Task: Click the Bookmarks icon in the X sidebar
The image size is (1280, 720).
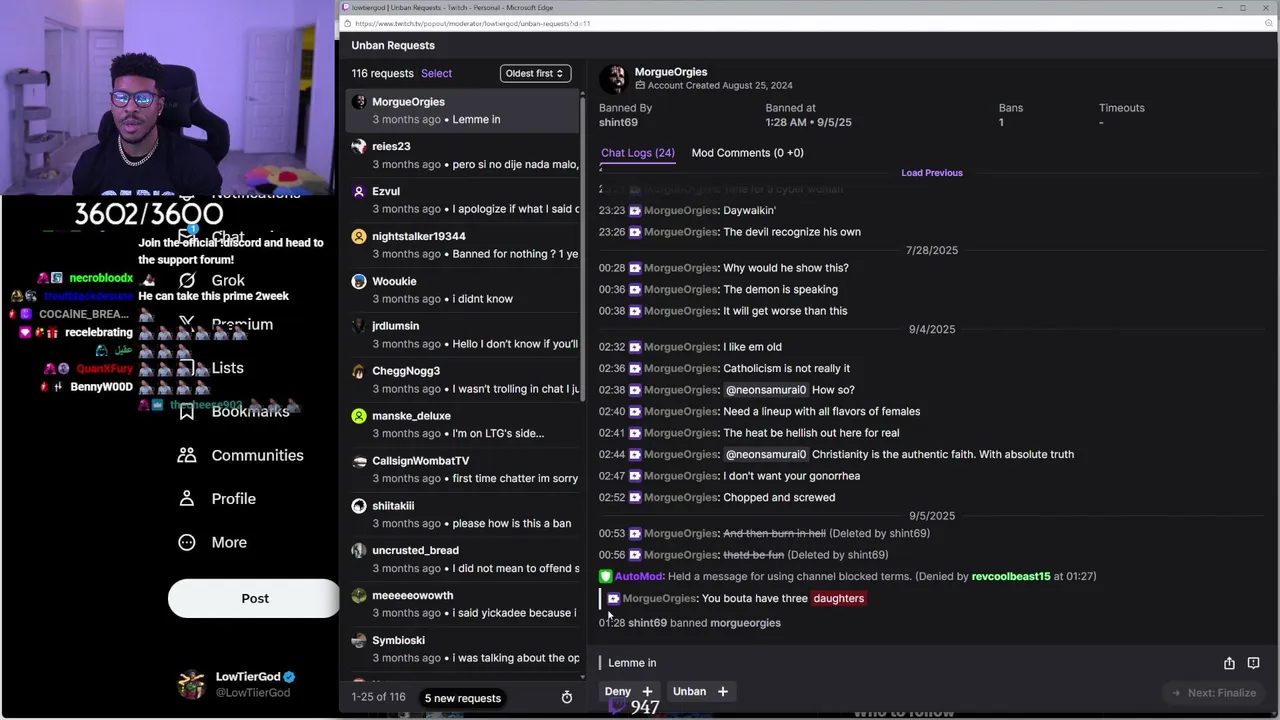Action: click(x=187, y=411)
